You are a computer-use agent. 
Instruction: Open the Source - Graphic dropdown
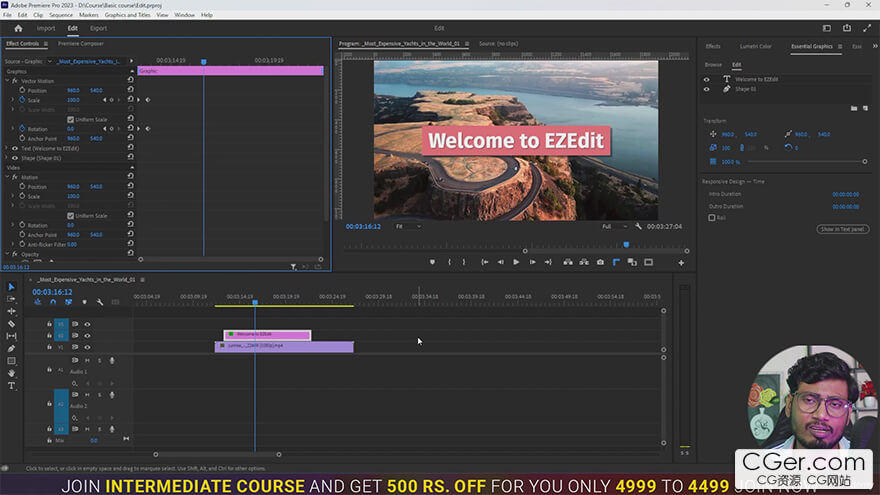(x=49, y=61)
